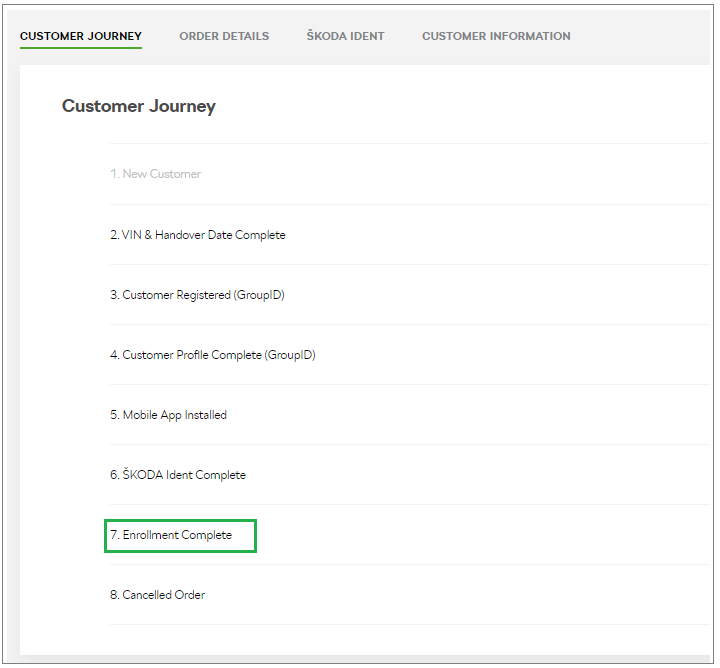Switch to the Order Details tab
Screen dimensions: 720x668
click(x=224, y=36)
